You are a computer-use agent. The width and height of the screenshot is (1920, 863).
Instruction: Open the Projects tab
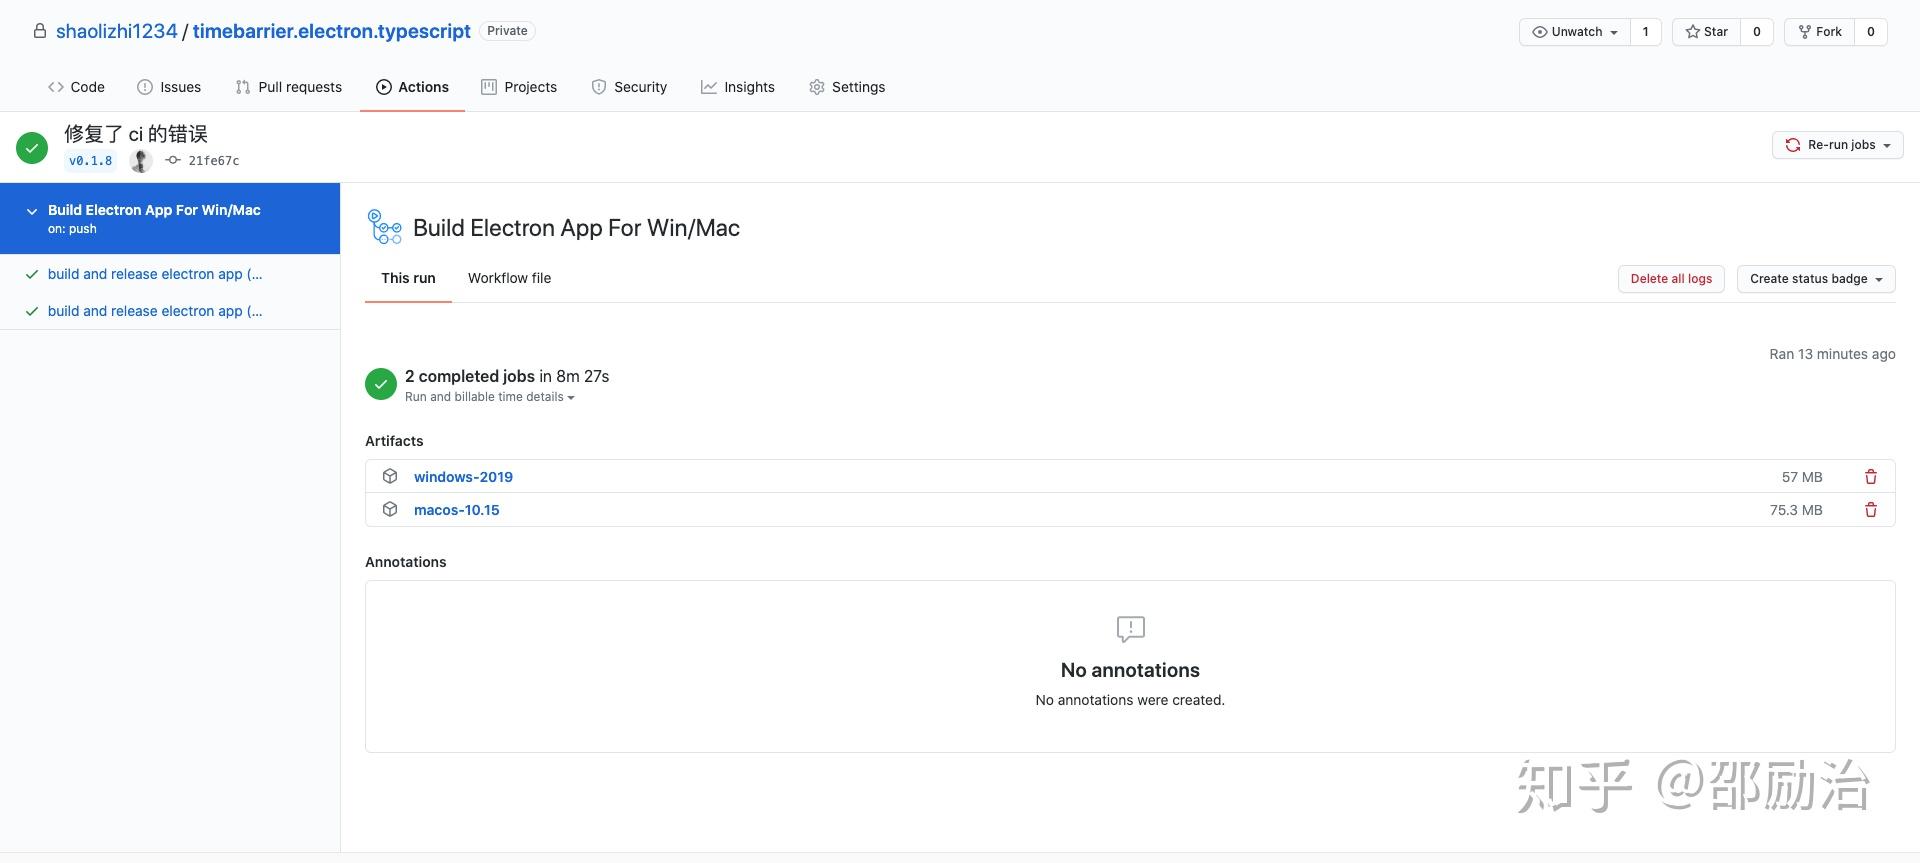(x=519, y=87)
